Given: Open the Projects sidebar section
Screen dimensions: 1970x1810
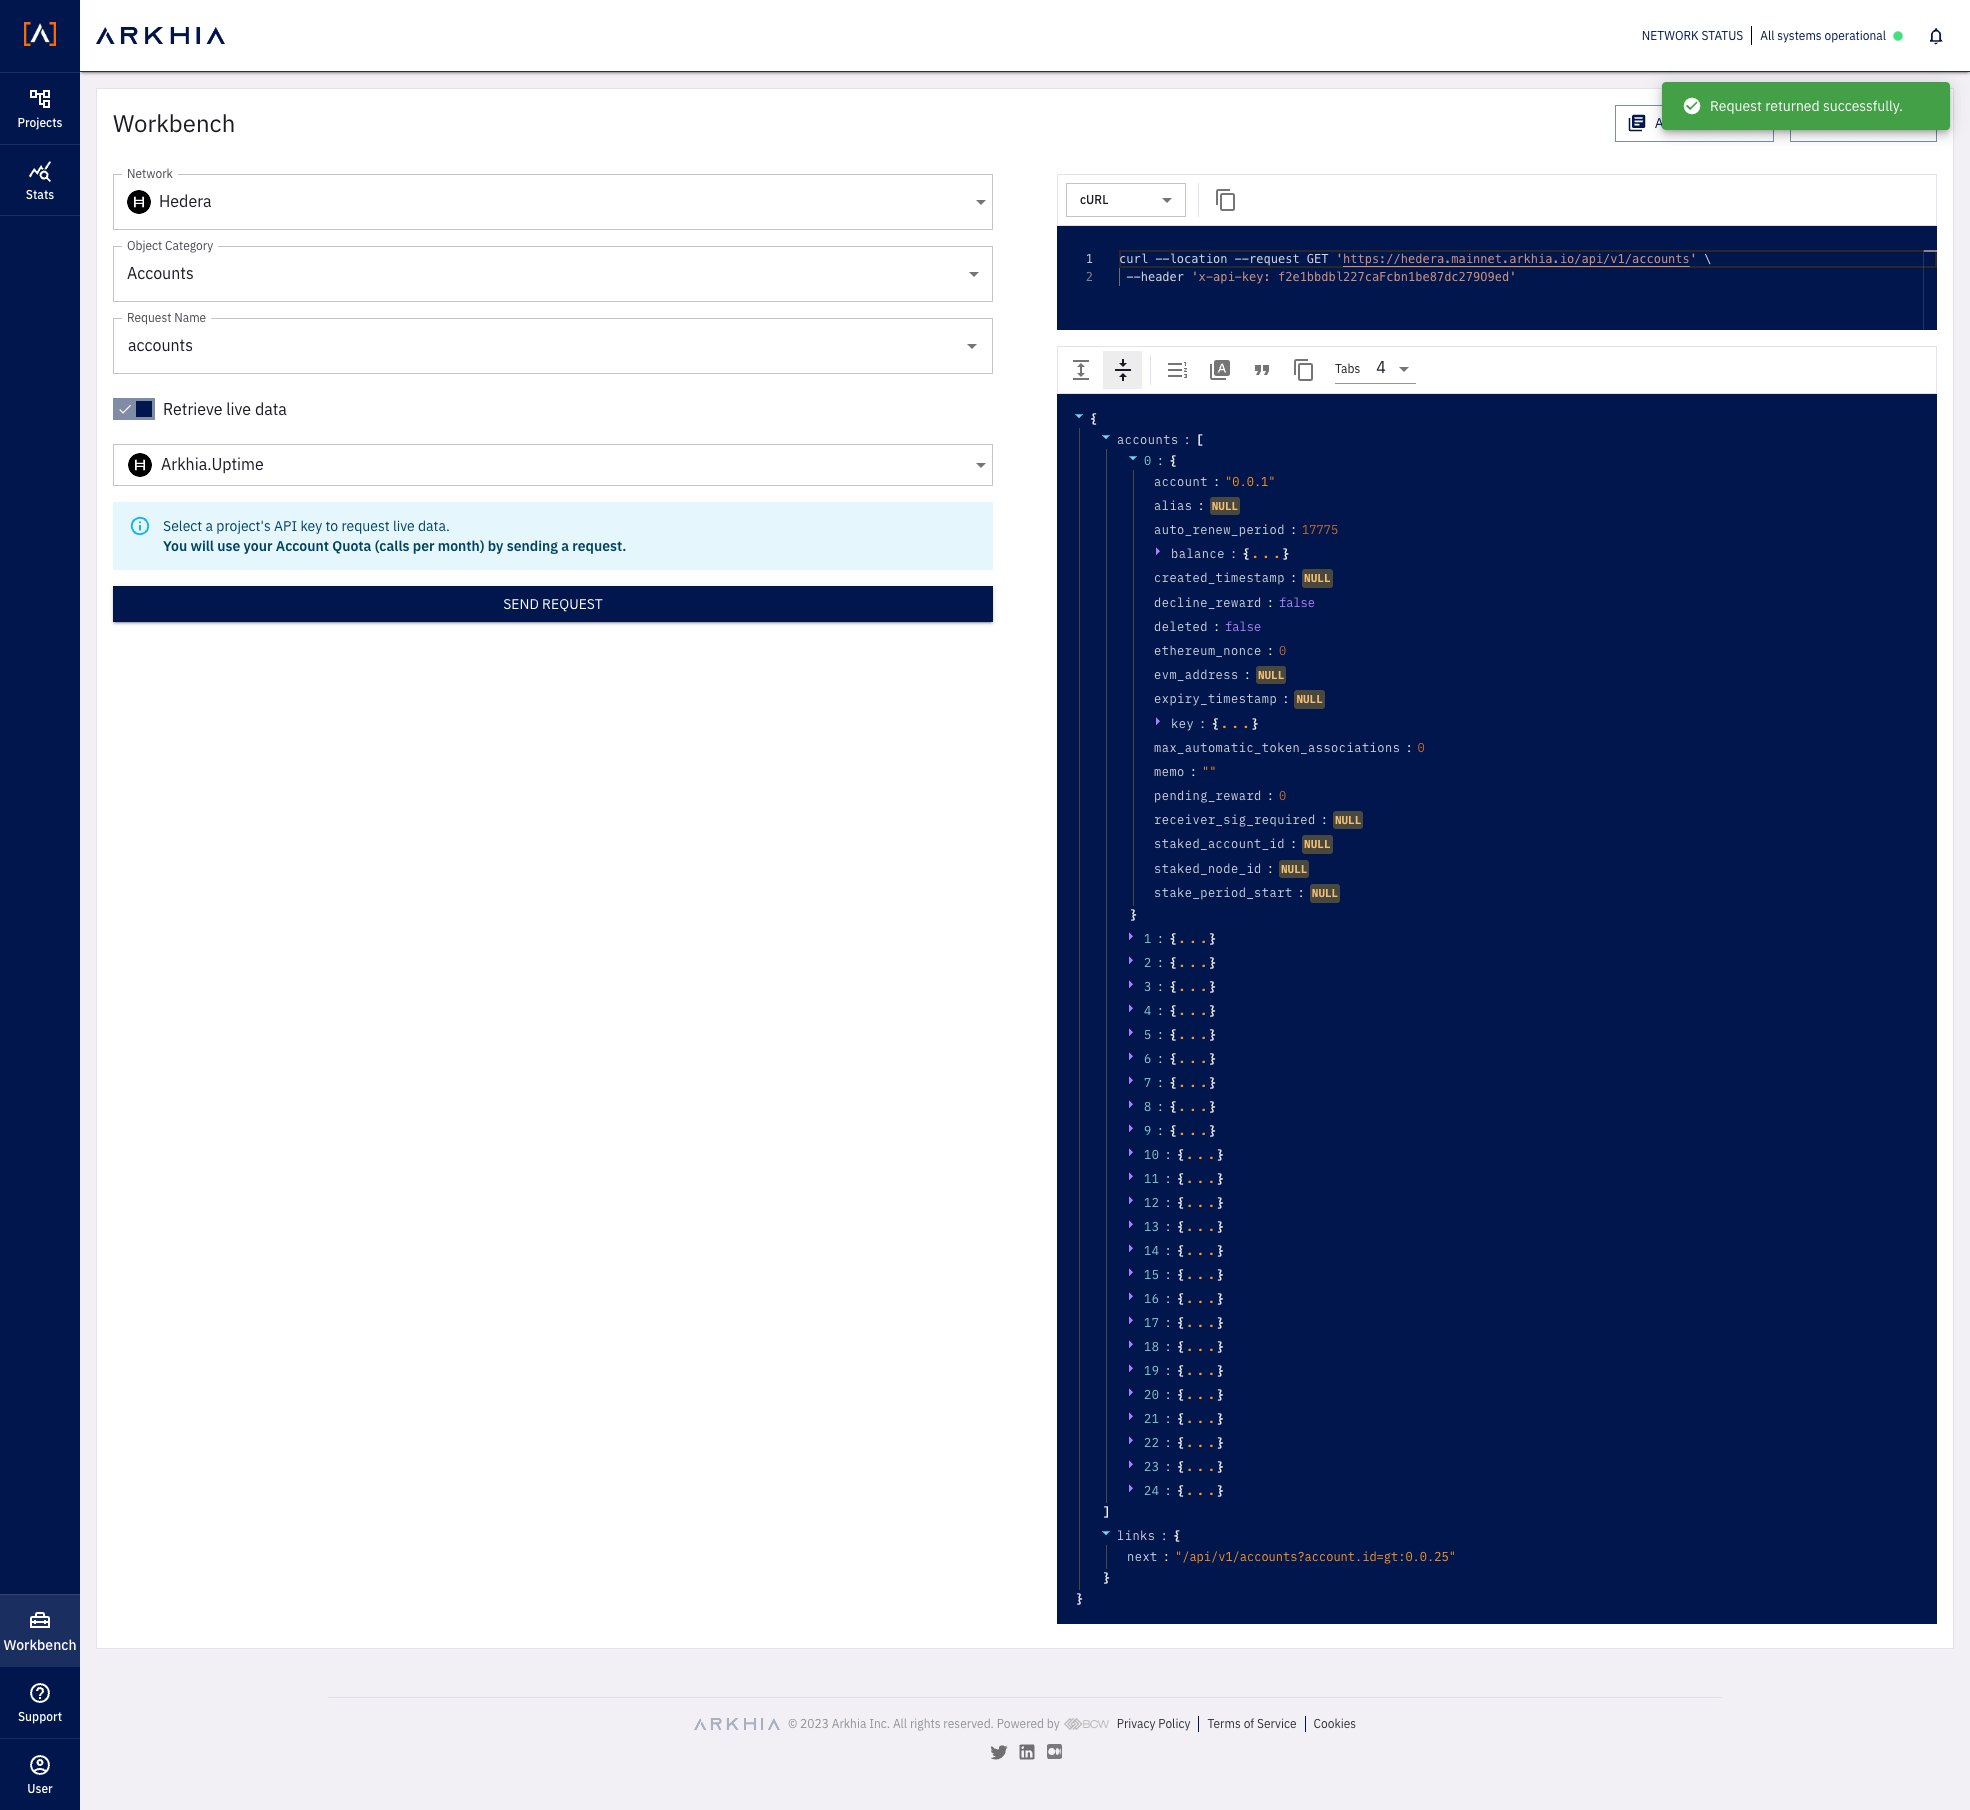Looking at the screenshot, I should click(x=40, y=109).
